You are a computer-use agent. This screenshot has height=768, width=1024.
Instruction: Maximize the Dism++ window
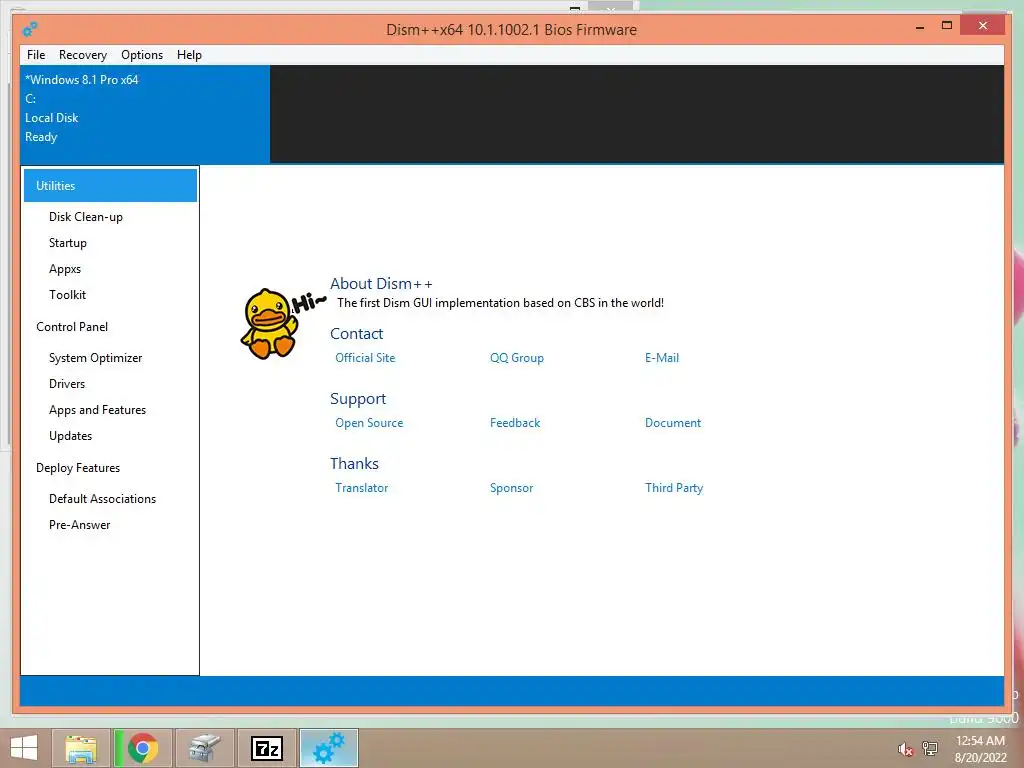pyautogui.click(x=946, y=25)
